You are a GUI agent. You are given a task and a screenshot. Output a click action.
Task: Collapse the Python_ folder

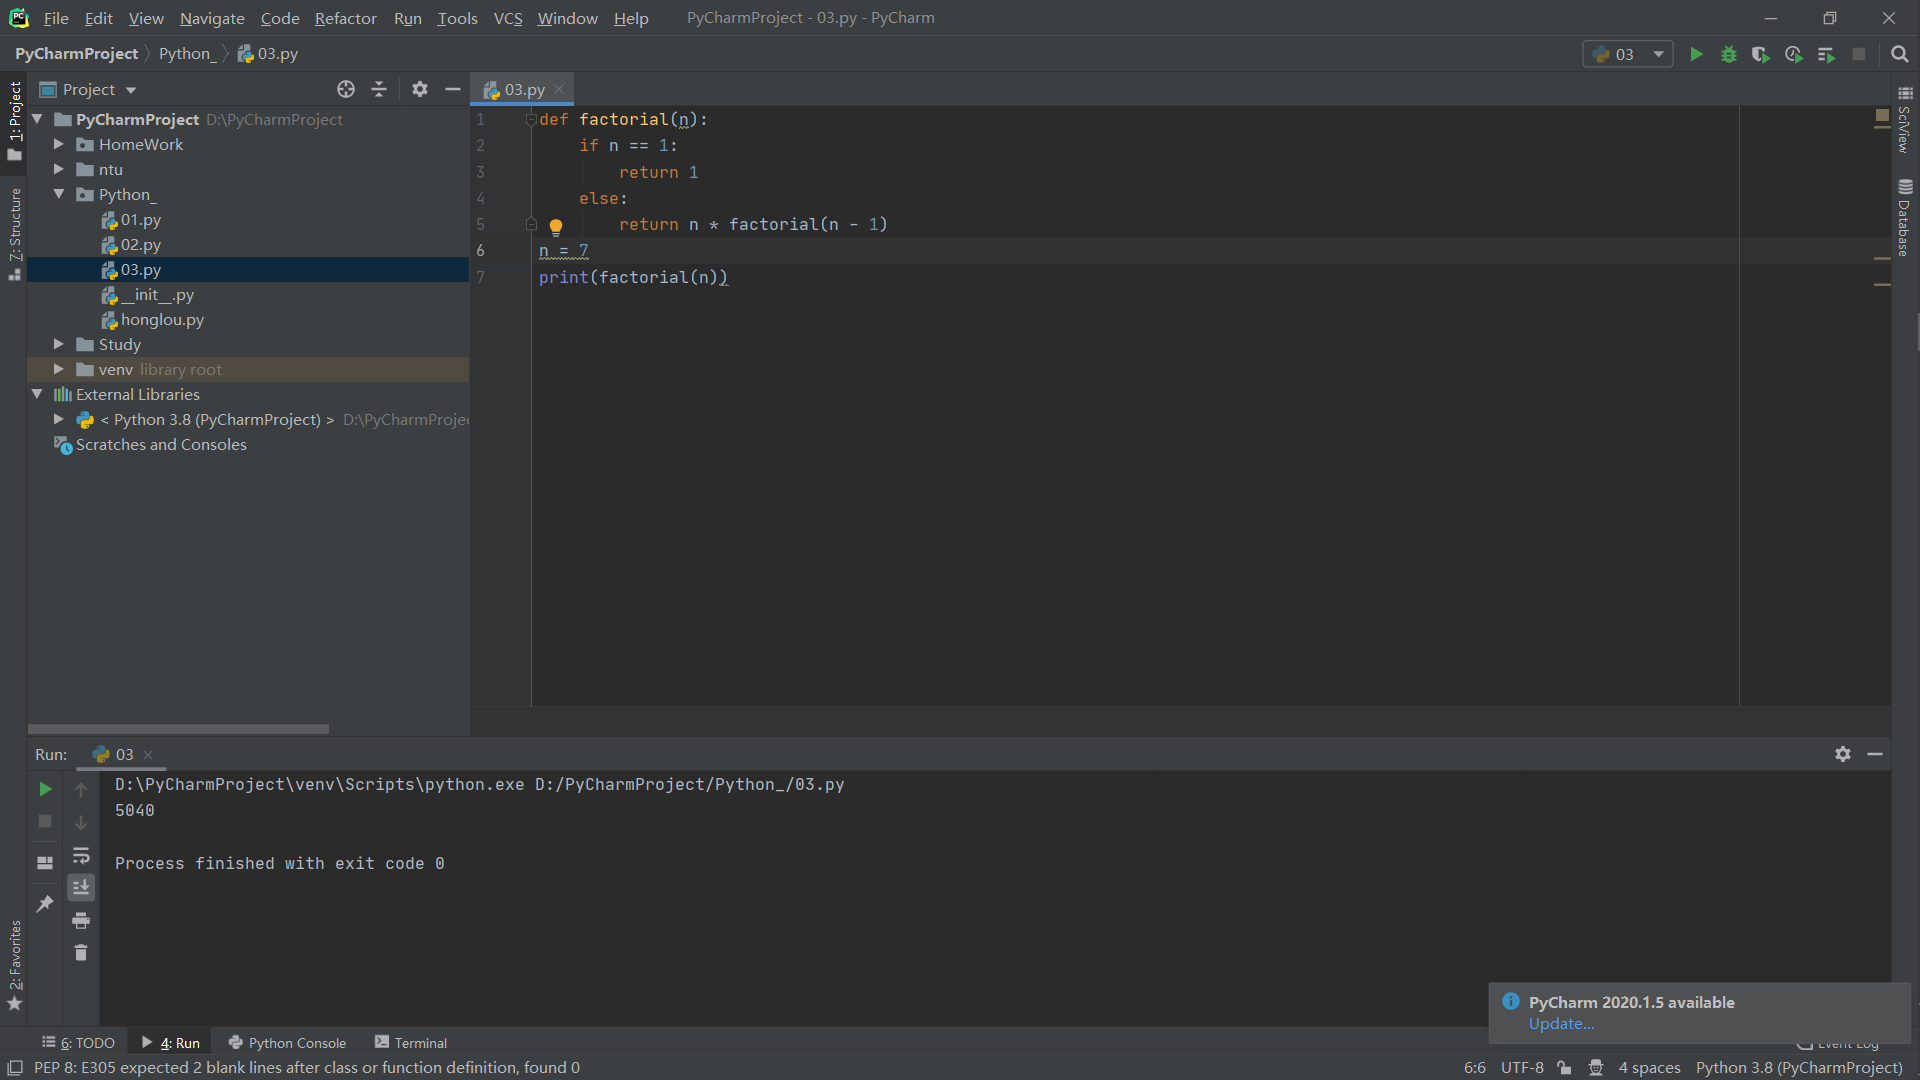(59, 194)
